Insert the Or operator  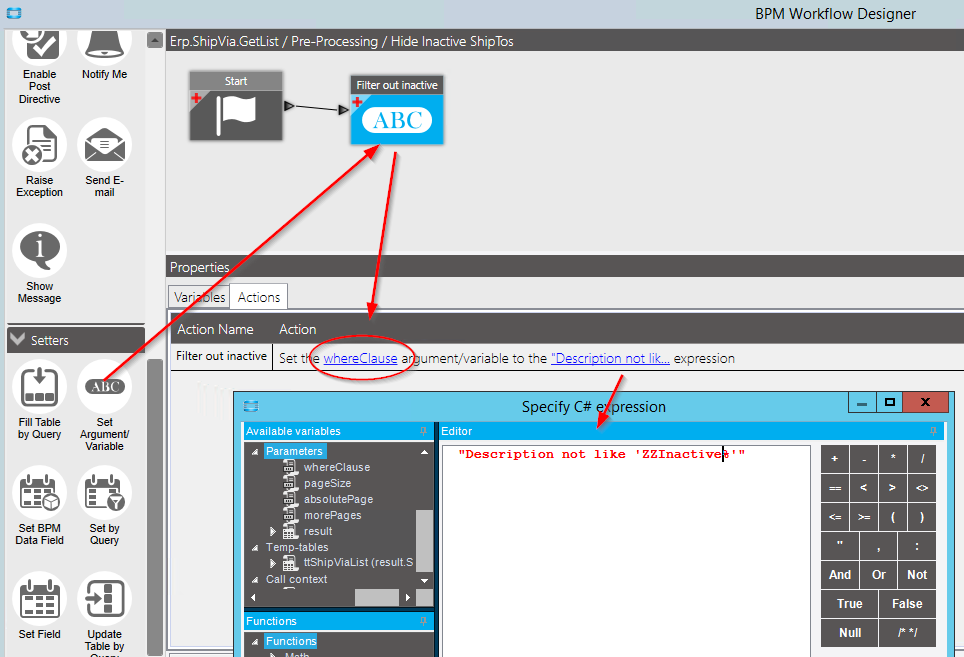(x=879, y=575)
